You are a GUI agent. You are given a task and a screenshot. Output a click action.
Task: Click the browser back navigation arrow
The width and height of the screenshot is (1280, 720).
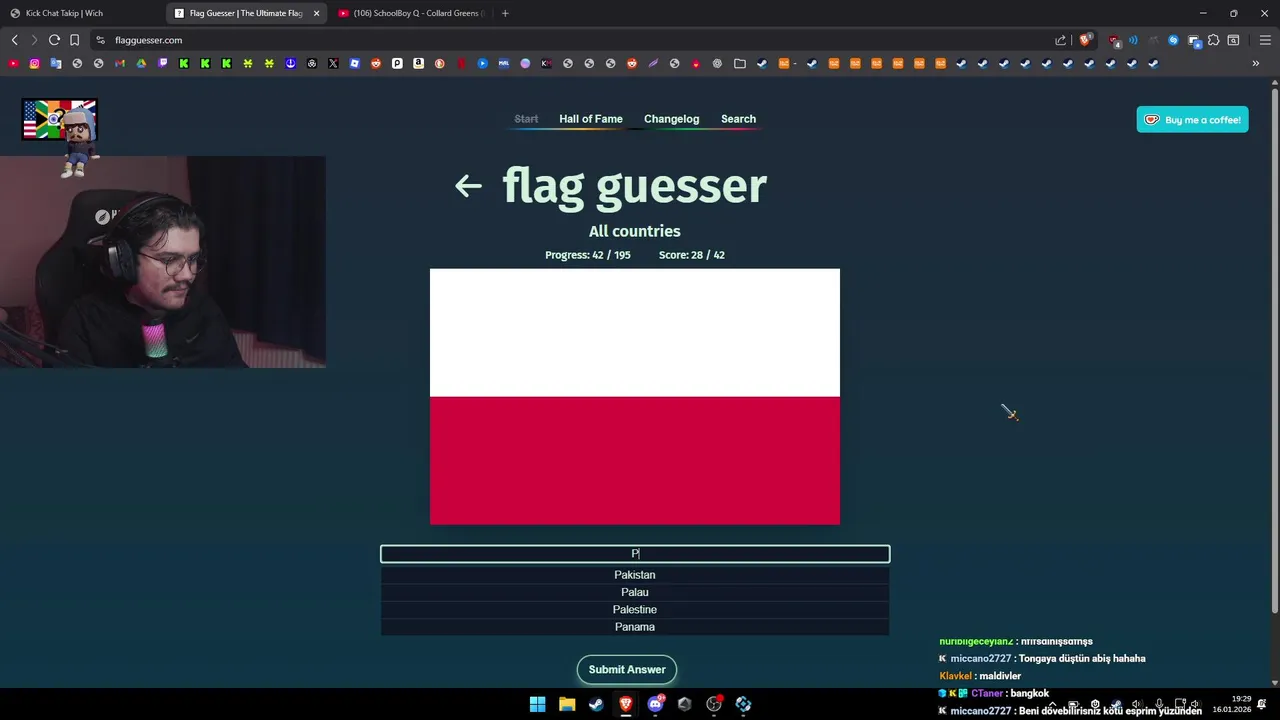click(x=14, y=40)
